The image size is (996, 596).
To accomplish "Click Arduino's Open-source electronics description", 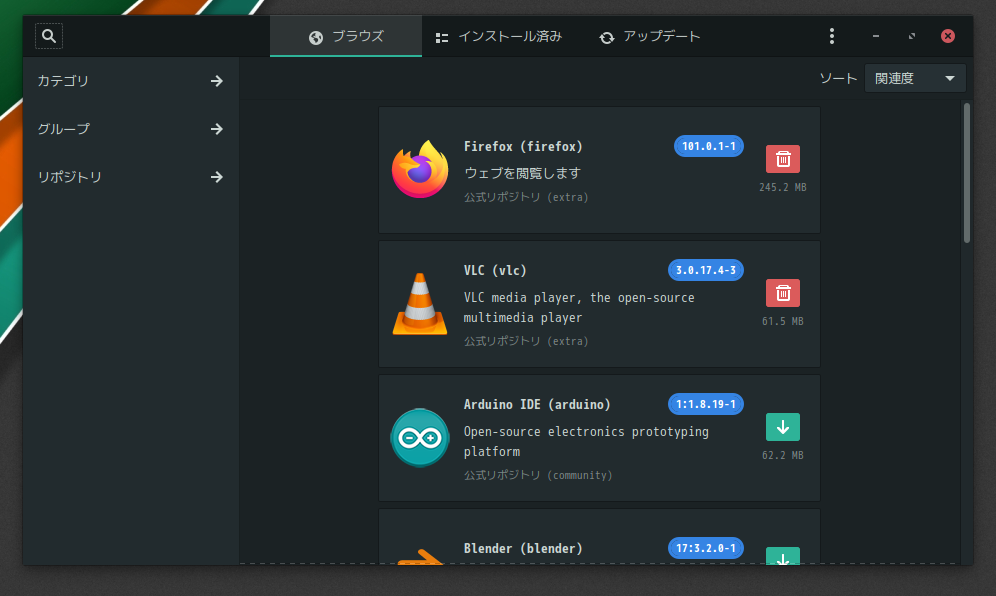I will pos(586,442).
